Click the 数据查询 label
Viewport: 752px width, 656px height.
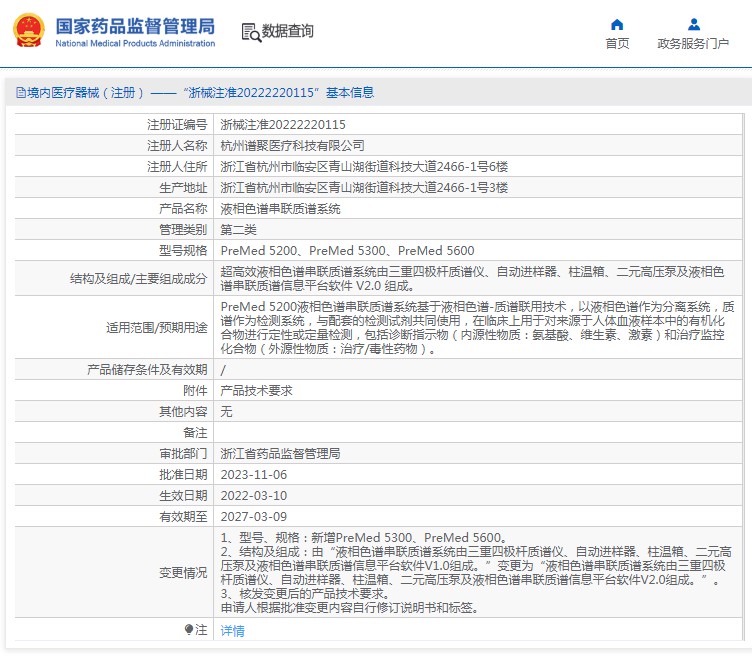coord(287,31)
